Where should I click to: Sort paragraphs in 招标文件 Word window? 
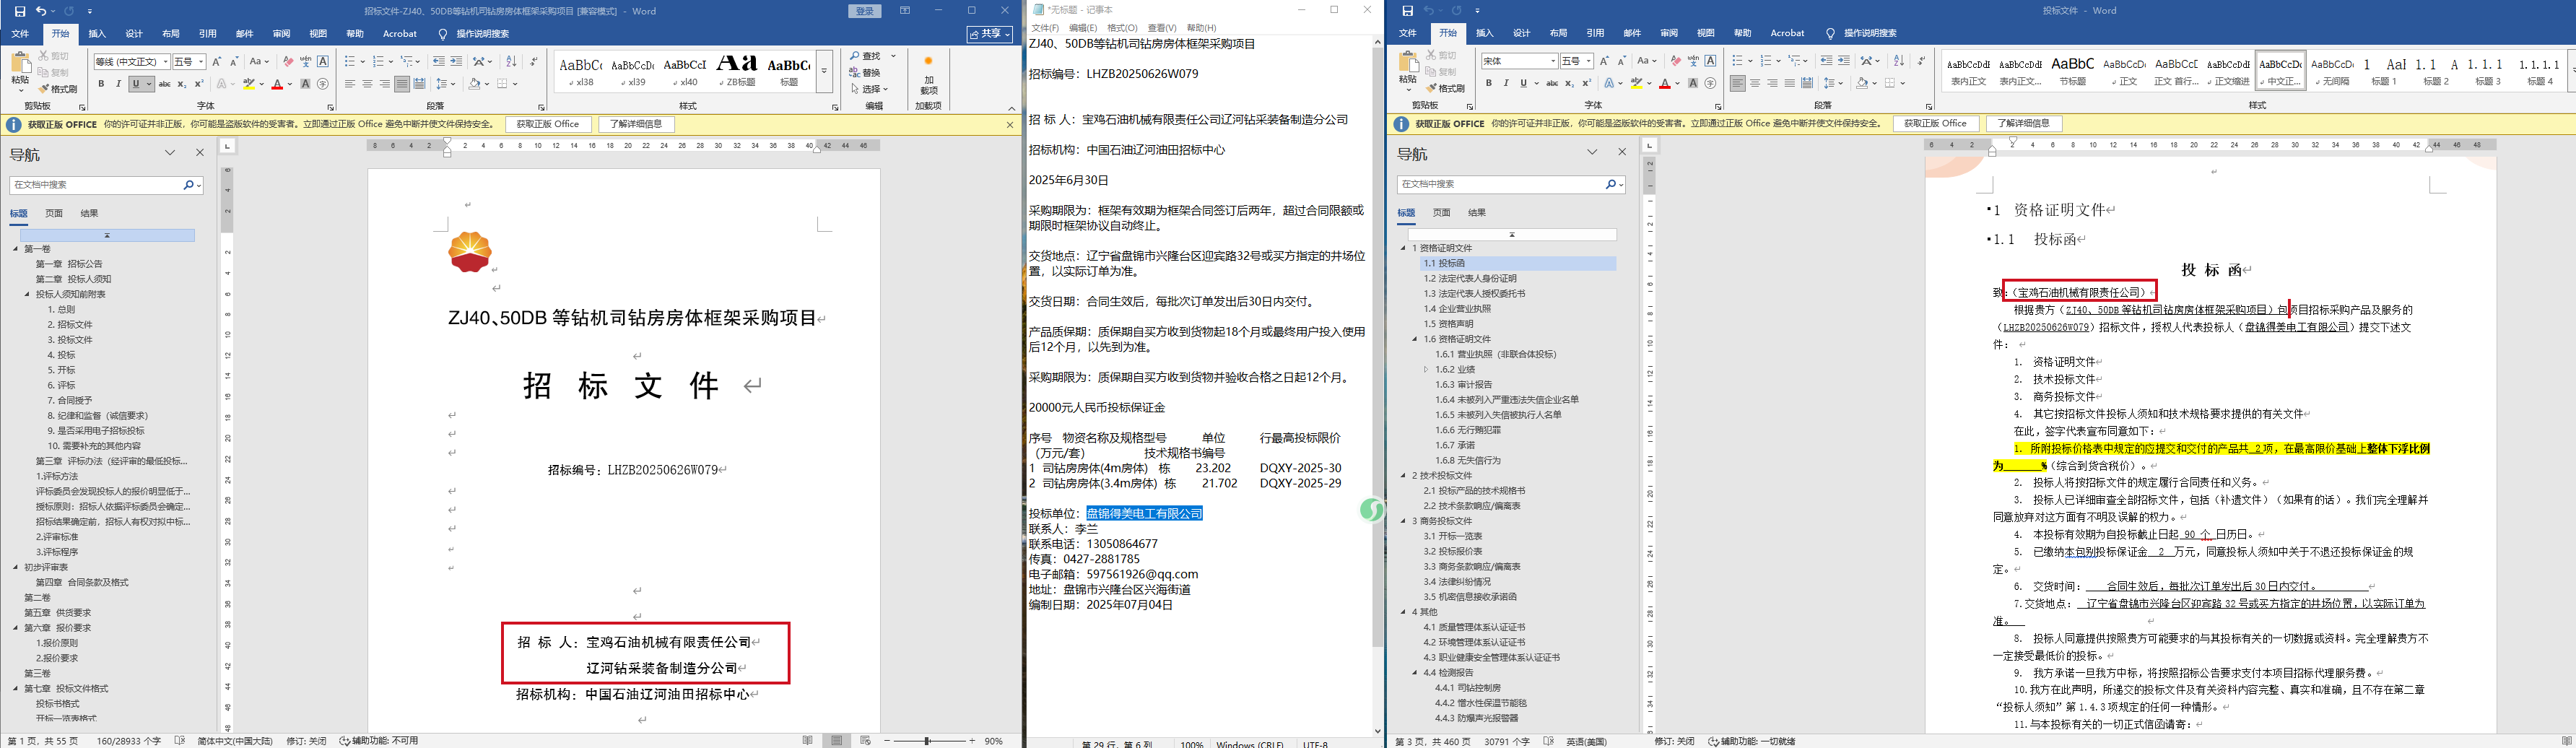tap(512, 62)
